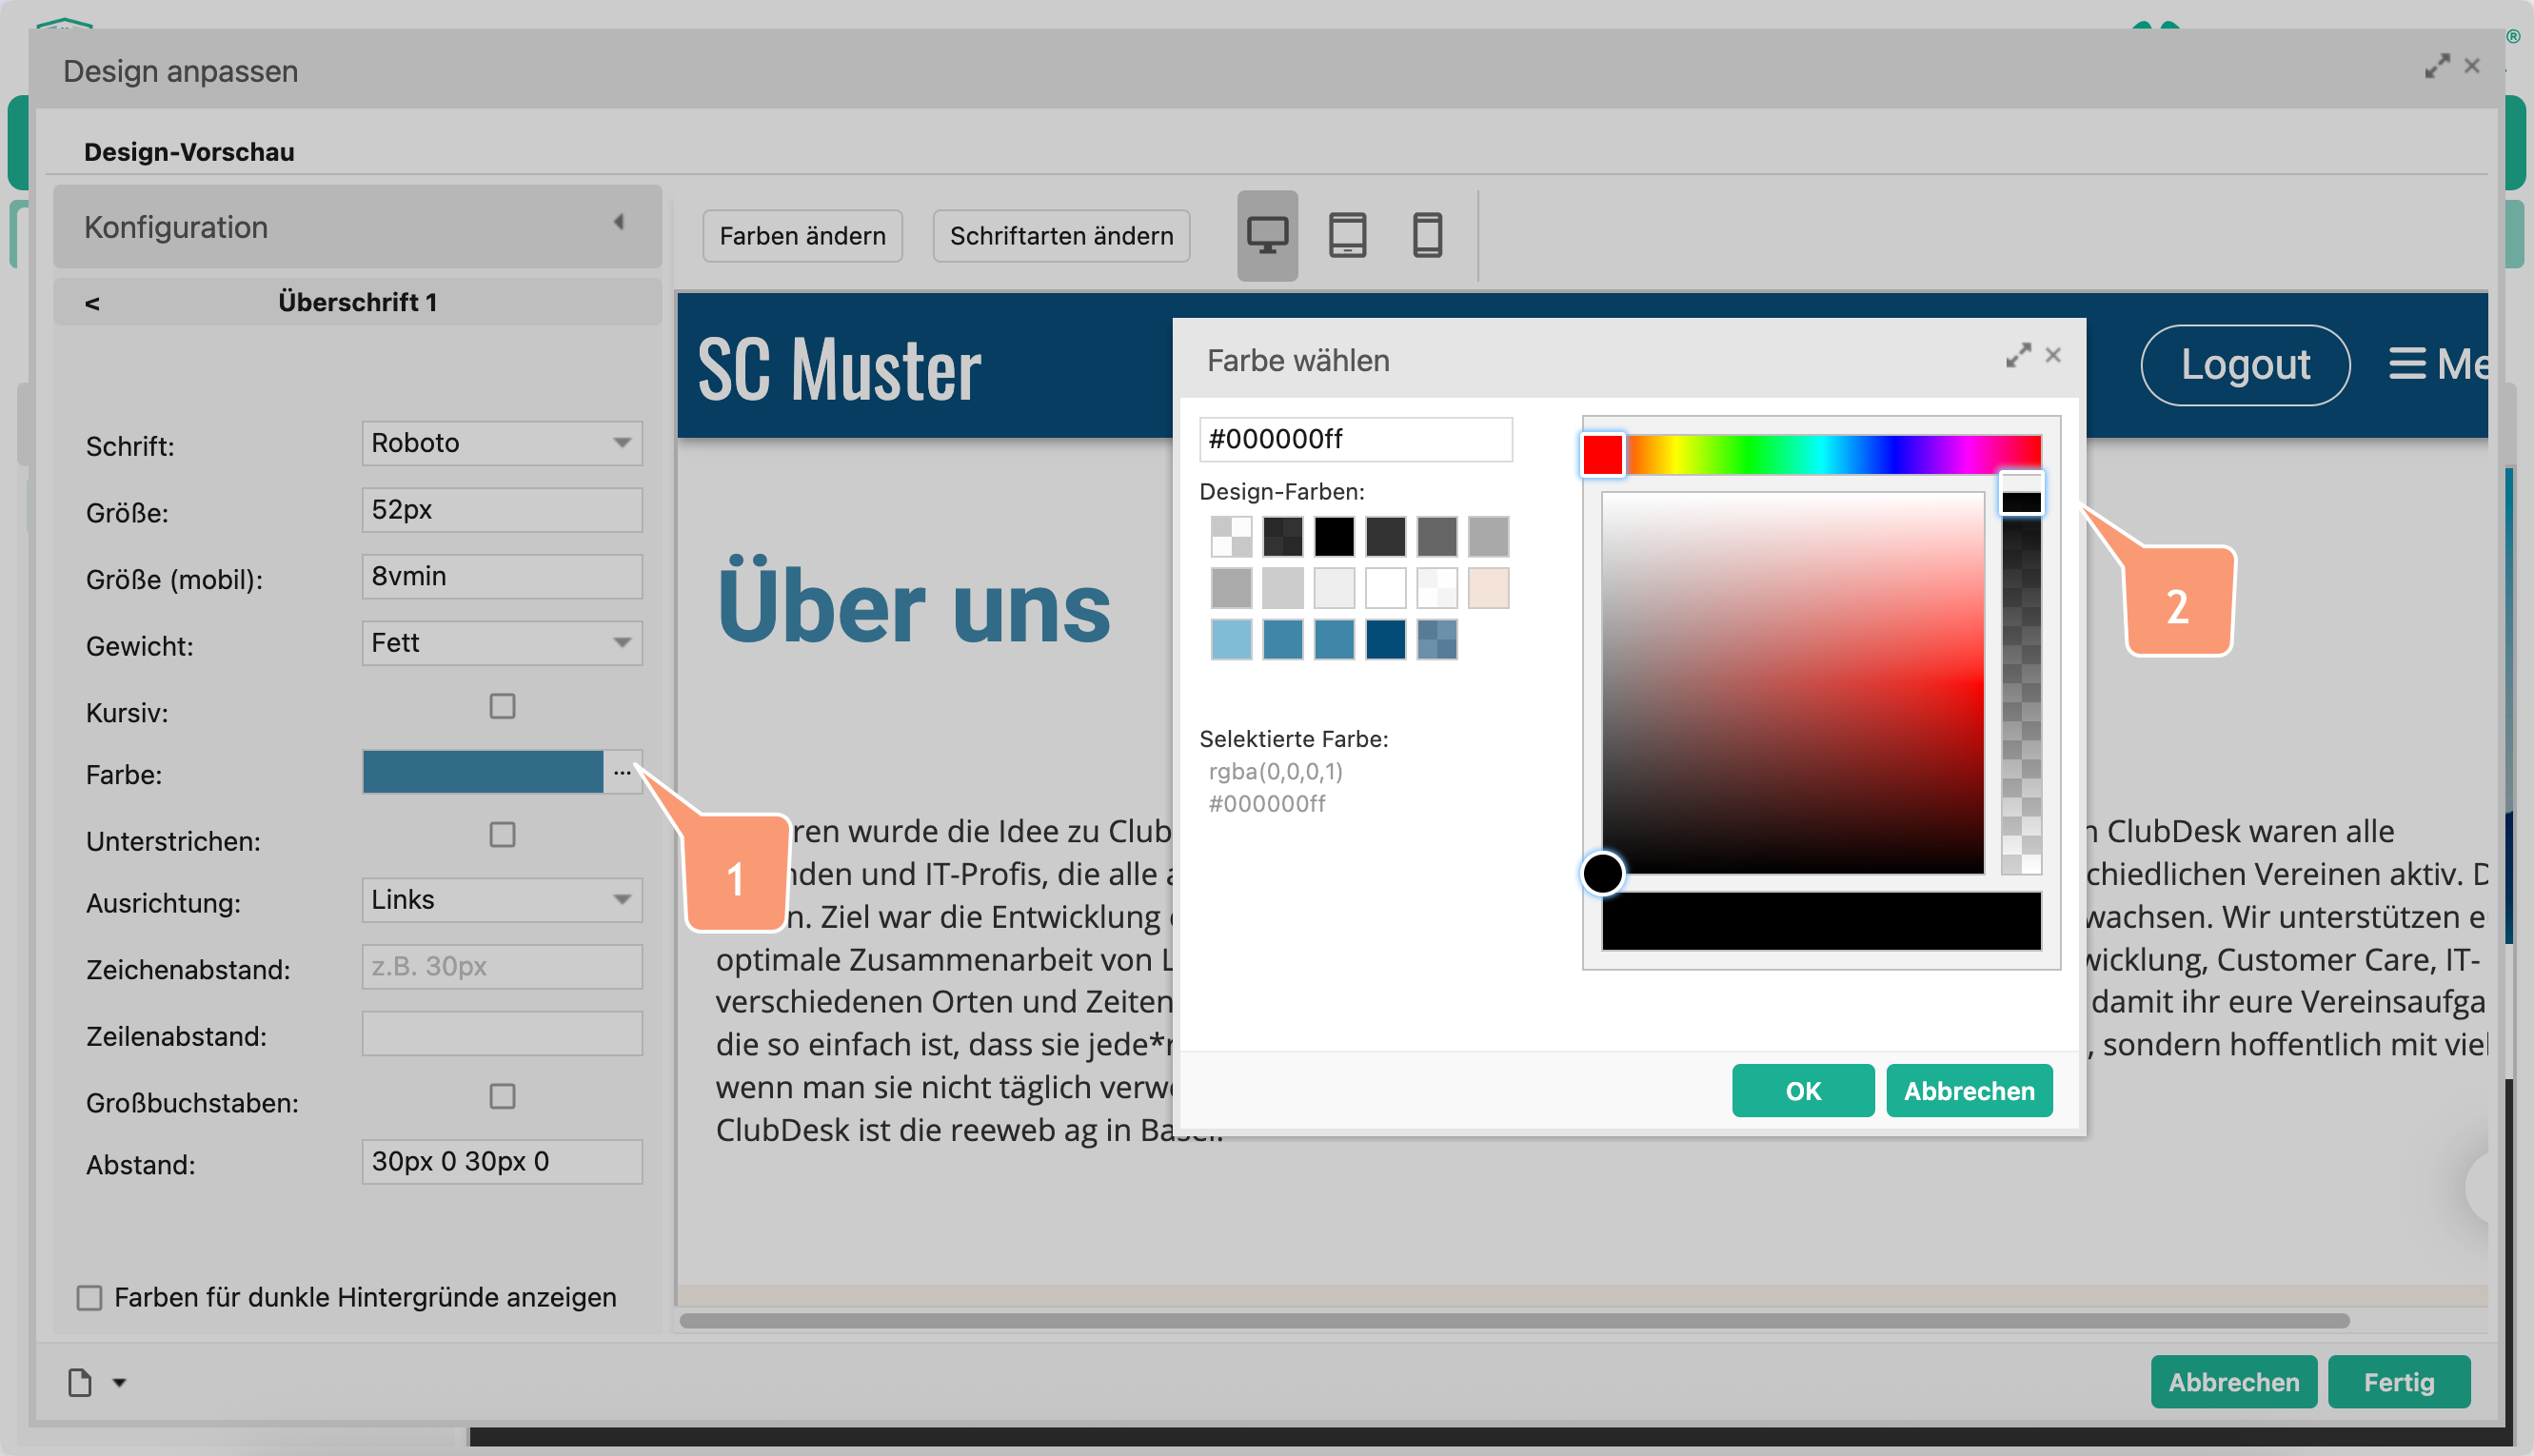Screen dimensions: 2534x1456
Task: Collapse the Konfiguration panel arrow
Action: pos(619,222)
